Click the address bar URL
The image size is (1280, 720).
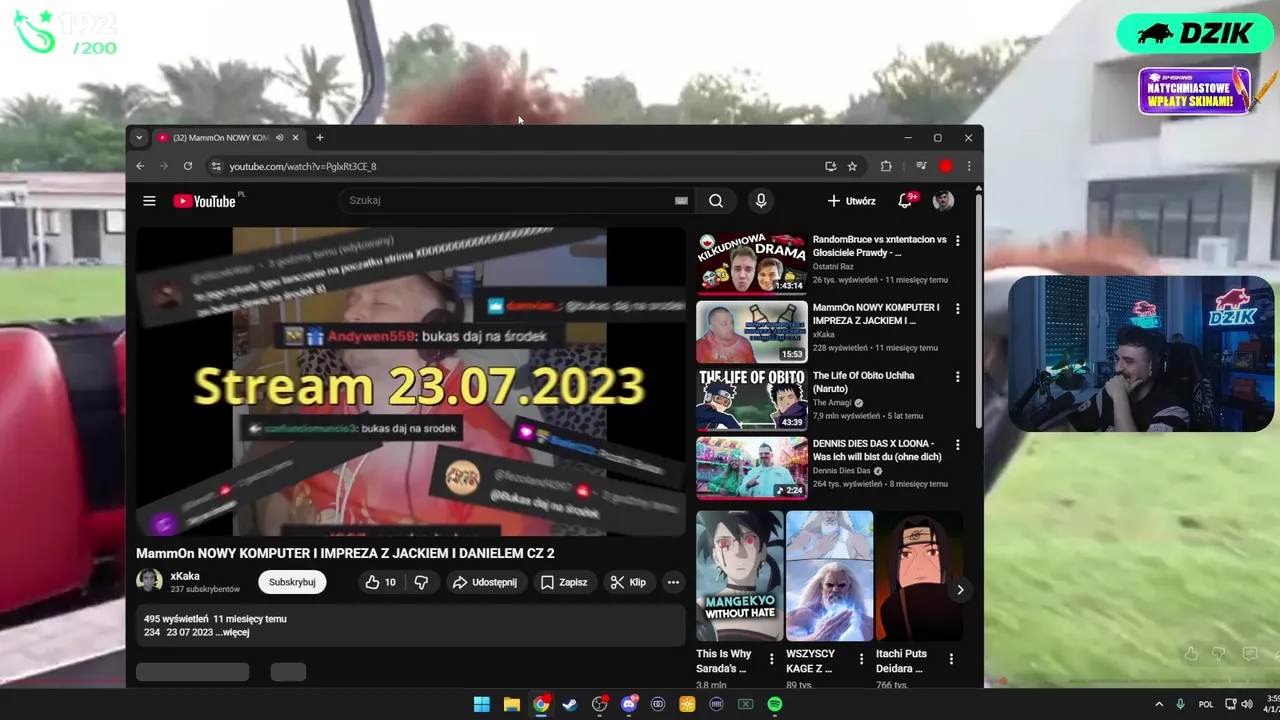click(x=303, y=166)
